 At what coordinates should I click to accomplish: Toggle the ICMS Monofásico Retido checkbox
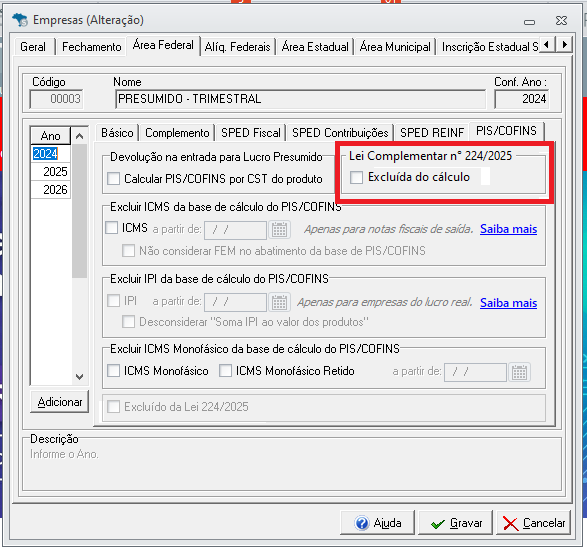tap(225, 371)
